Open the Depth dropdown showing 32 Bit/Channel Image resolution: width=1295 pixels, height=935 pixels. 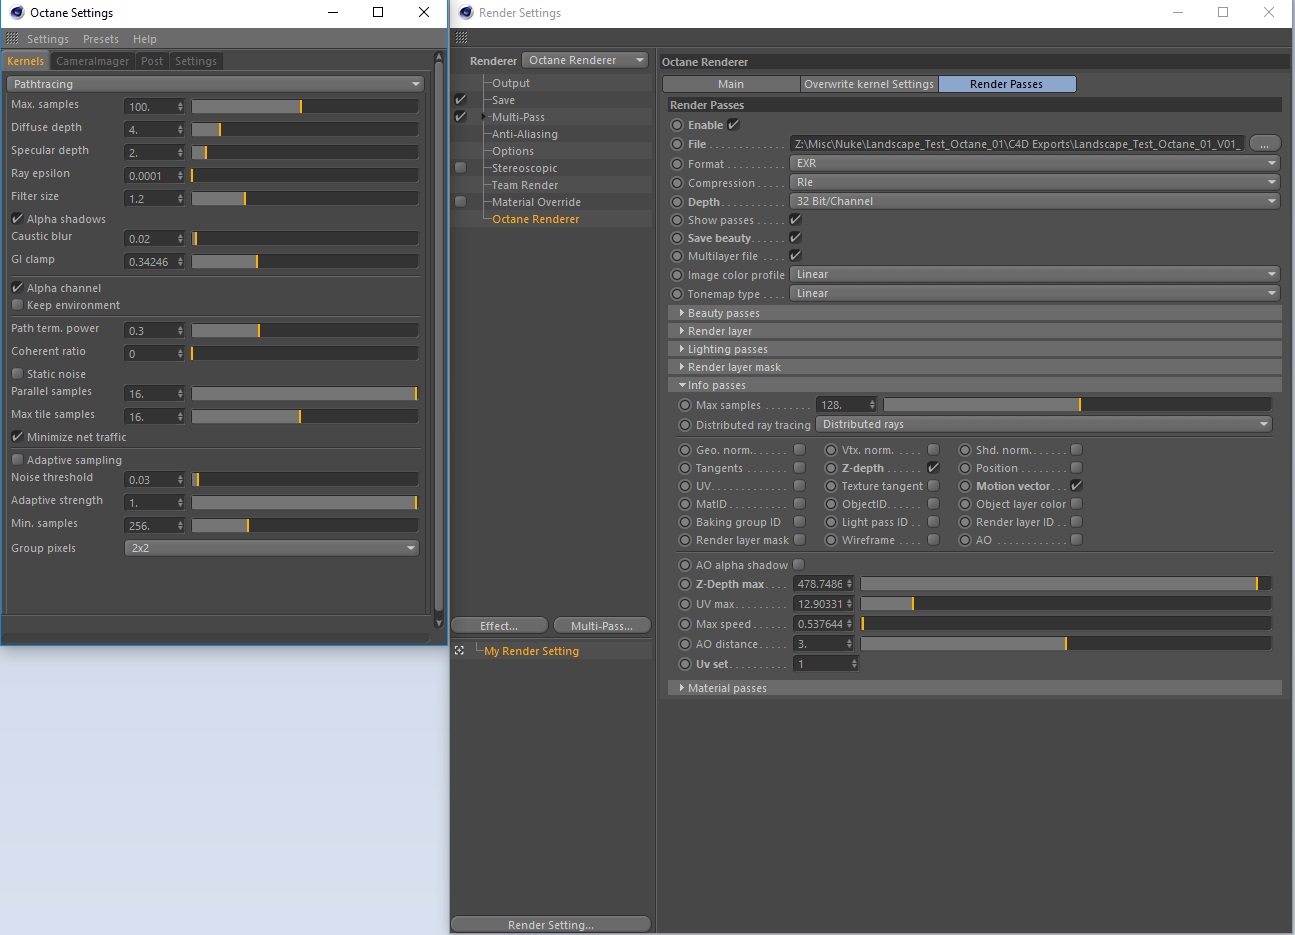coord(1035,201)
